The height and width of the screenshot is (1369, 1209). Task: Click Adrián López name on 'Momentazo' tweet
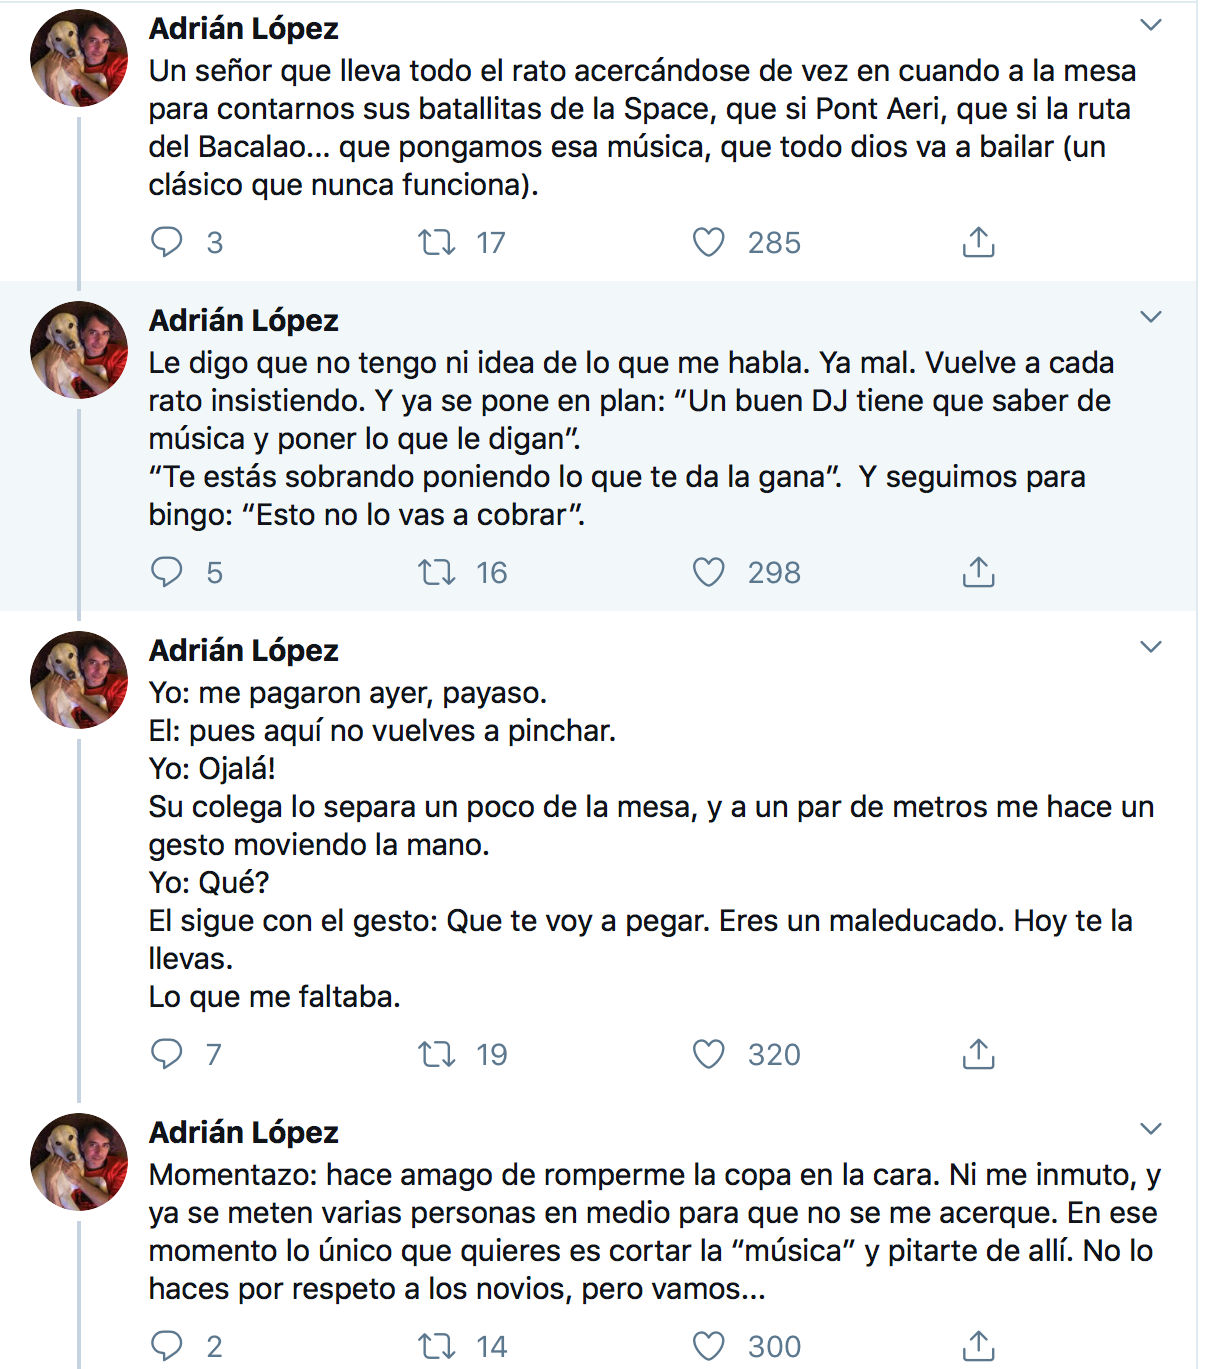[x=244, y=1132]
